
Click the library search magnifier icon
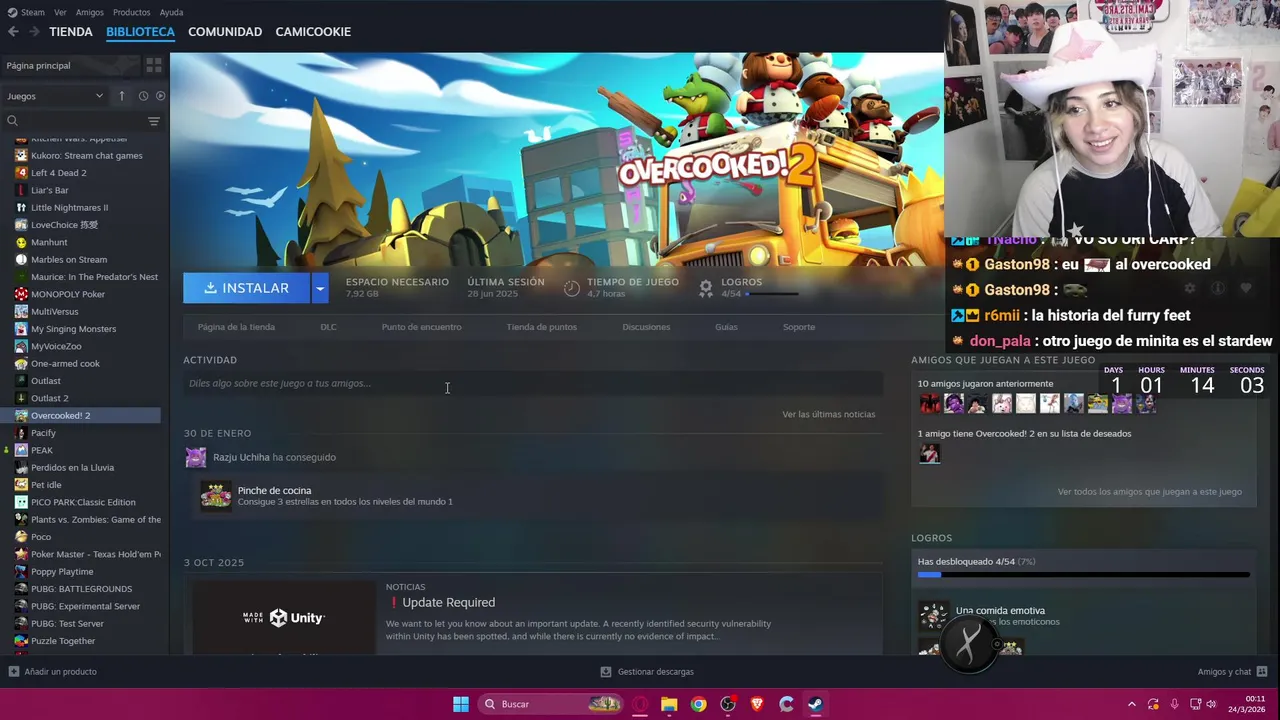(13, 121)
